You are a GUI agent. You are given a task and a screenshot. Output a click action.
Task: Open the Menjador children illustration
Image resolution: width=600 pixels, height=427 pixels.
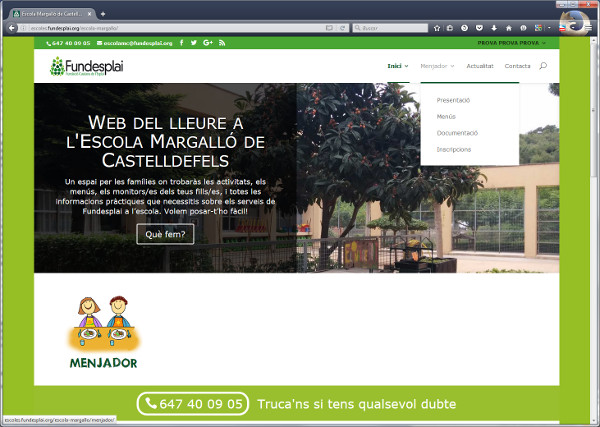[x=104, y=323]
